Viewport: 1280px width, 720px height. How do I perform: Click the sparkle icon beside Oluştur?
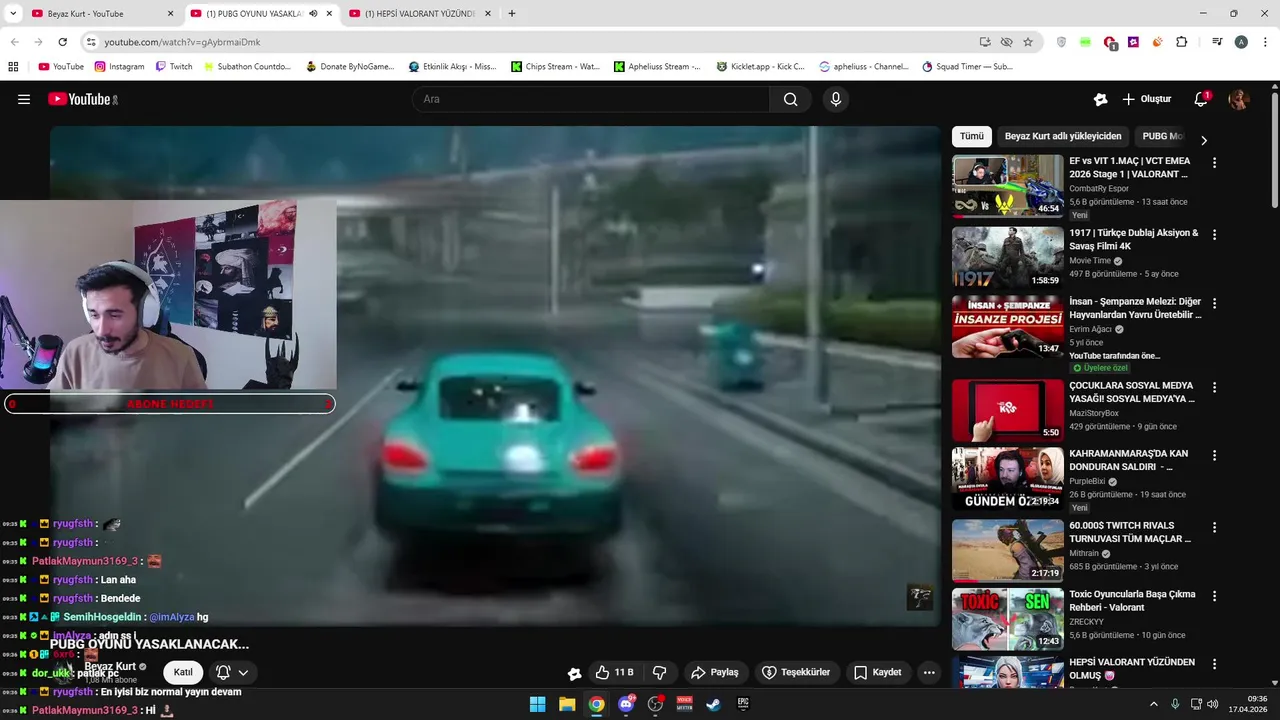1101,99
